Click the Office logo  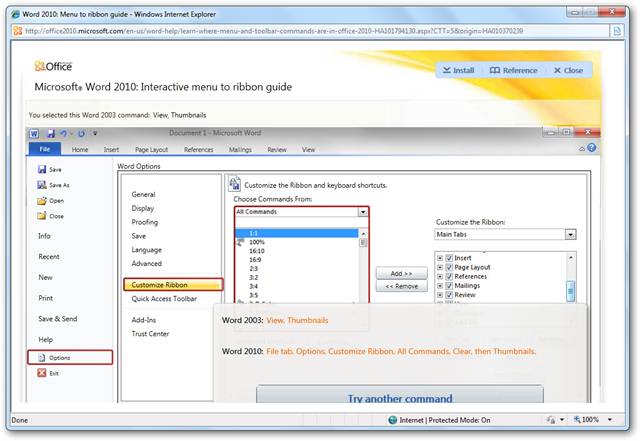[53, 66]
